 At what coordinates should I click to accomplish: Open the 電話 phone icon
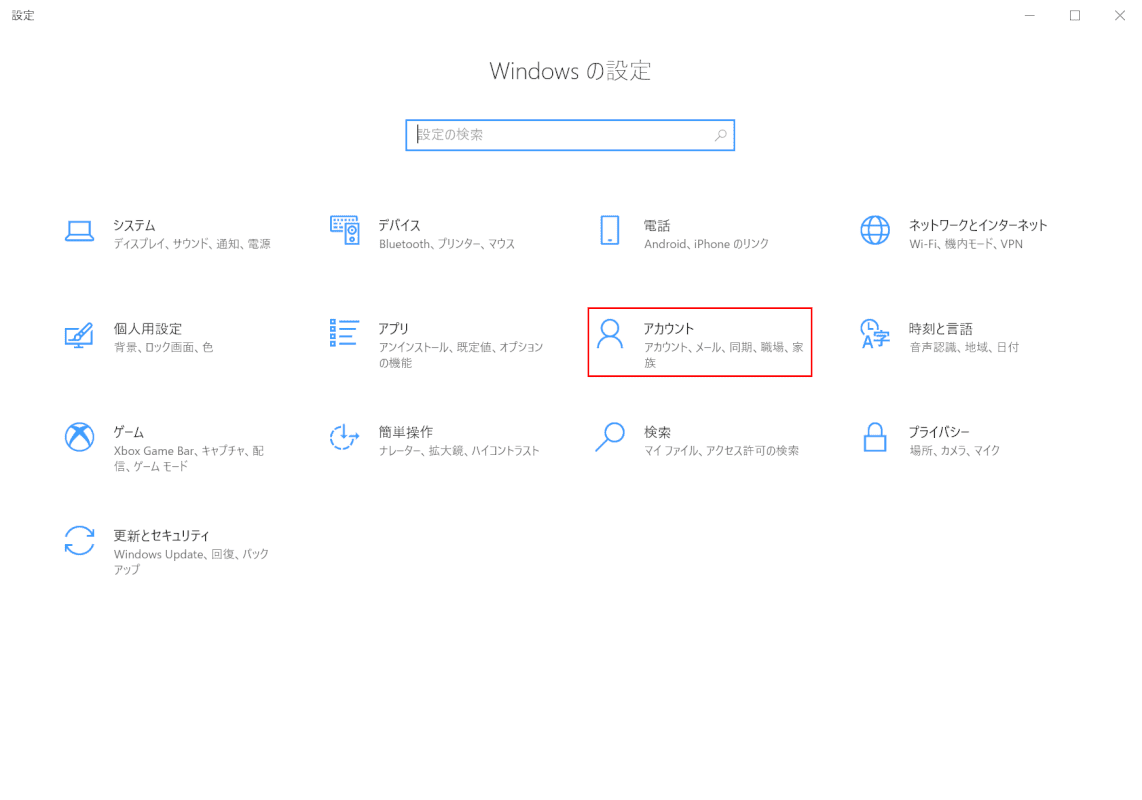(x=610, y=230)
